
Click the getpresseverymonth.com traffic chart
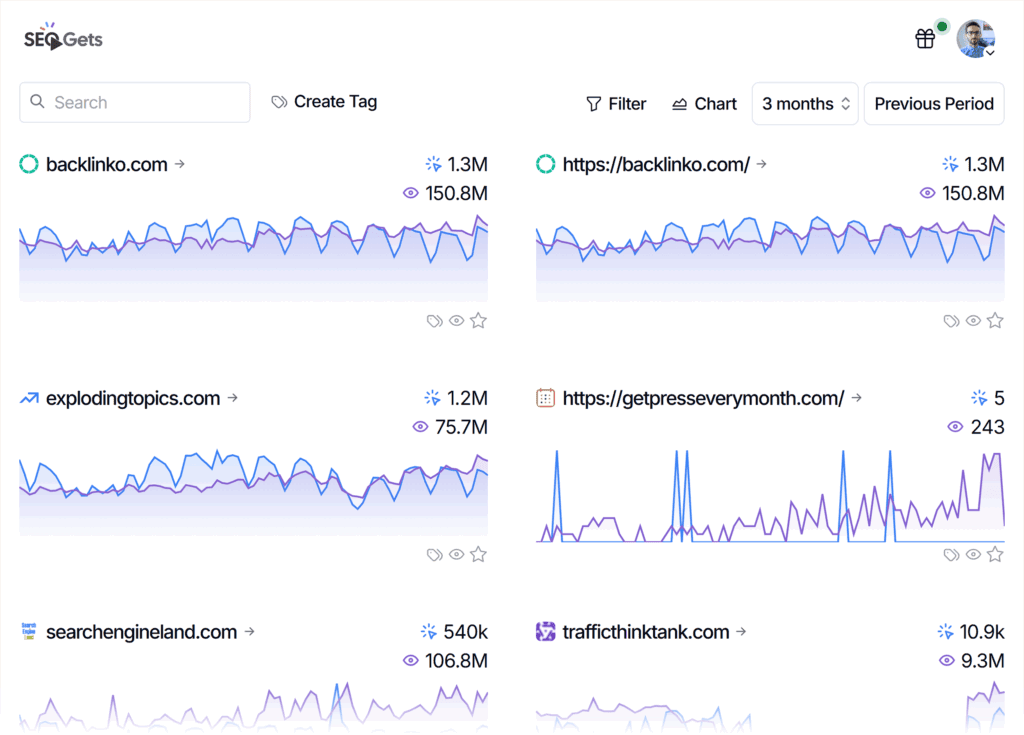(x=770, y=495)
